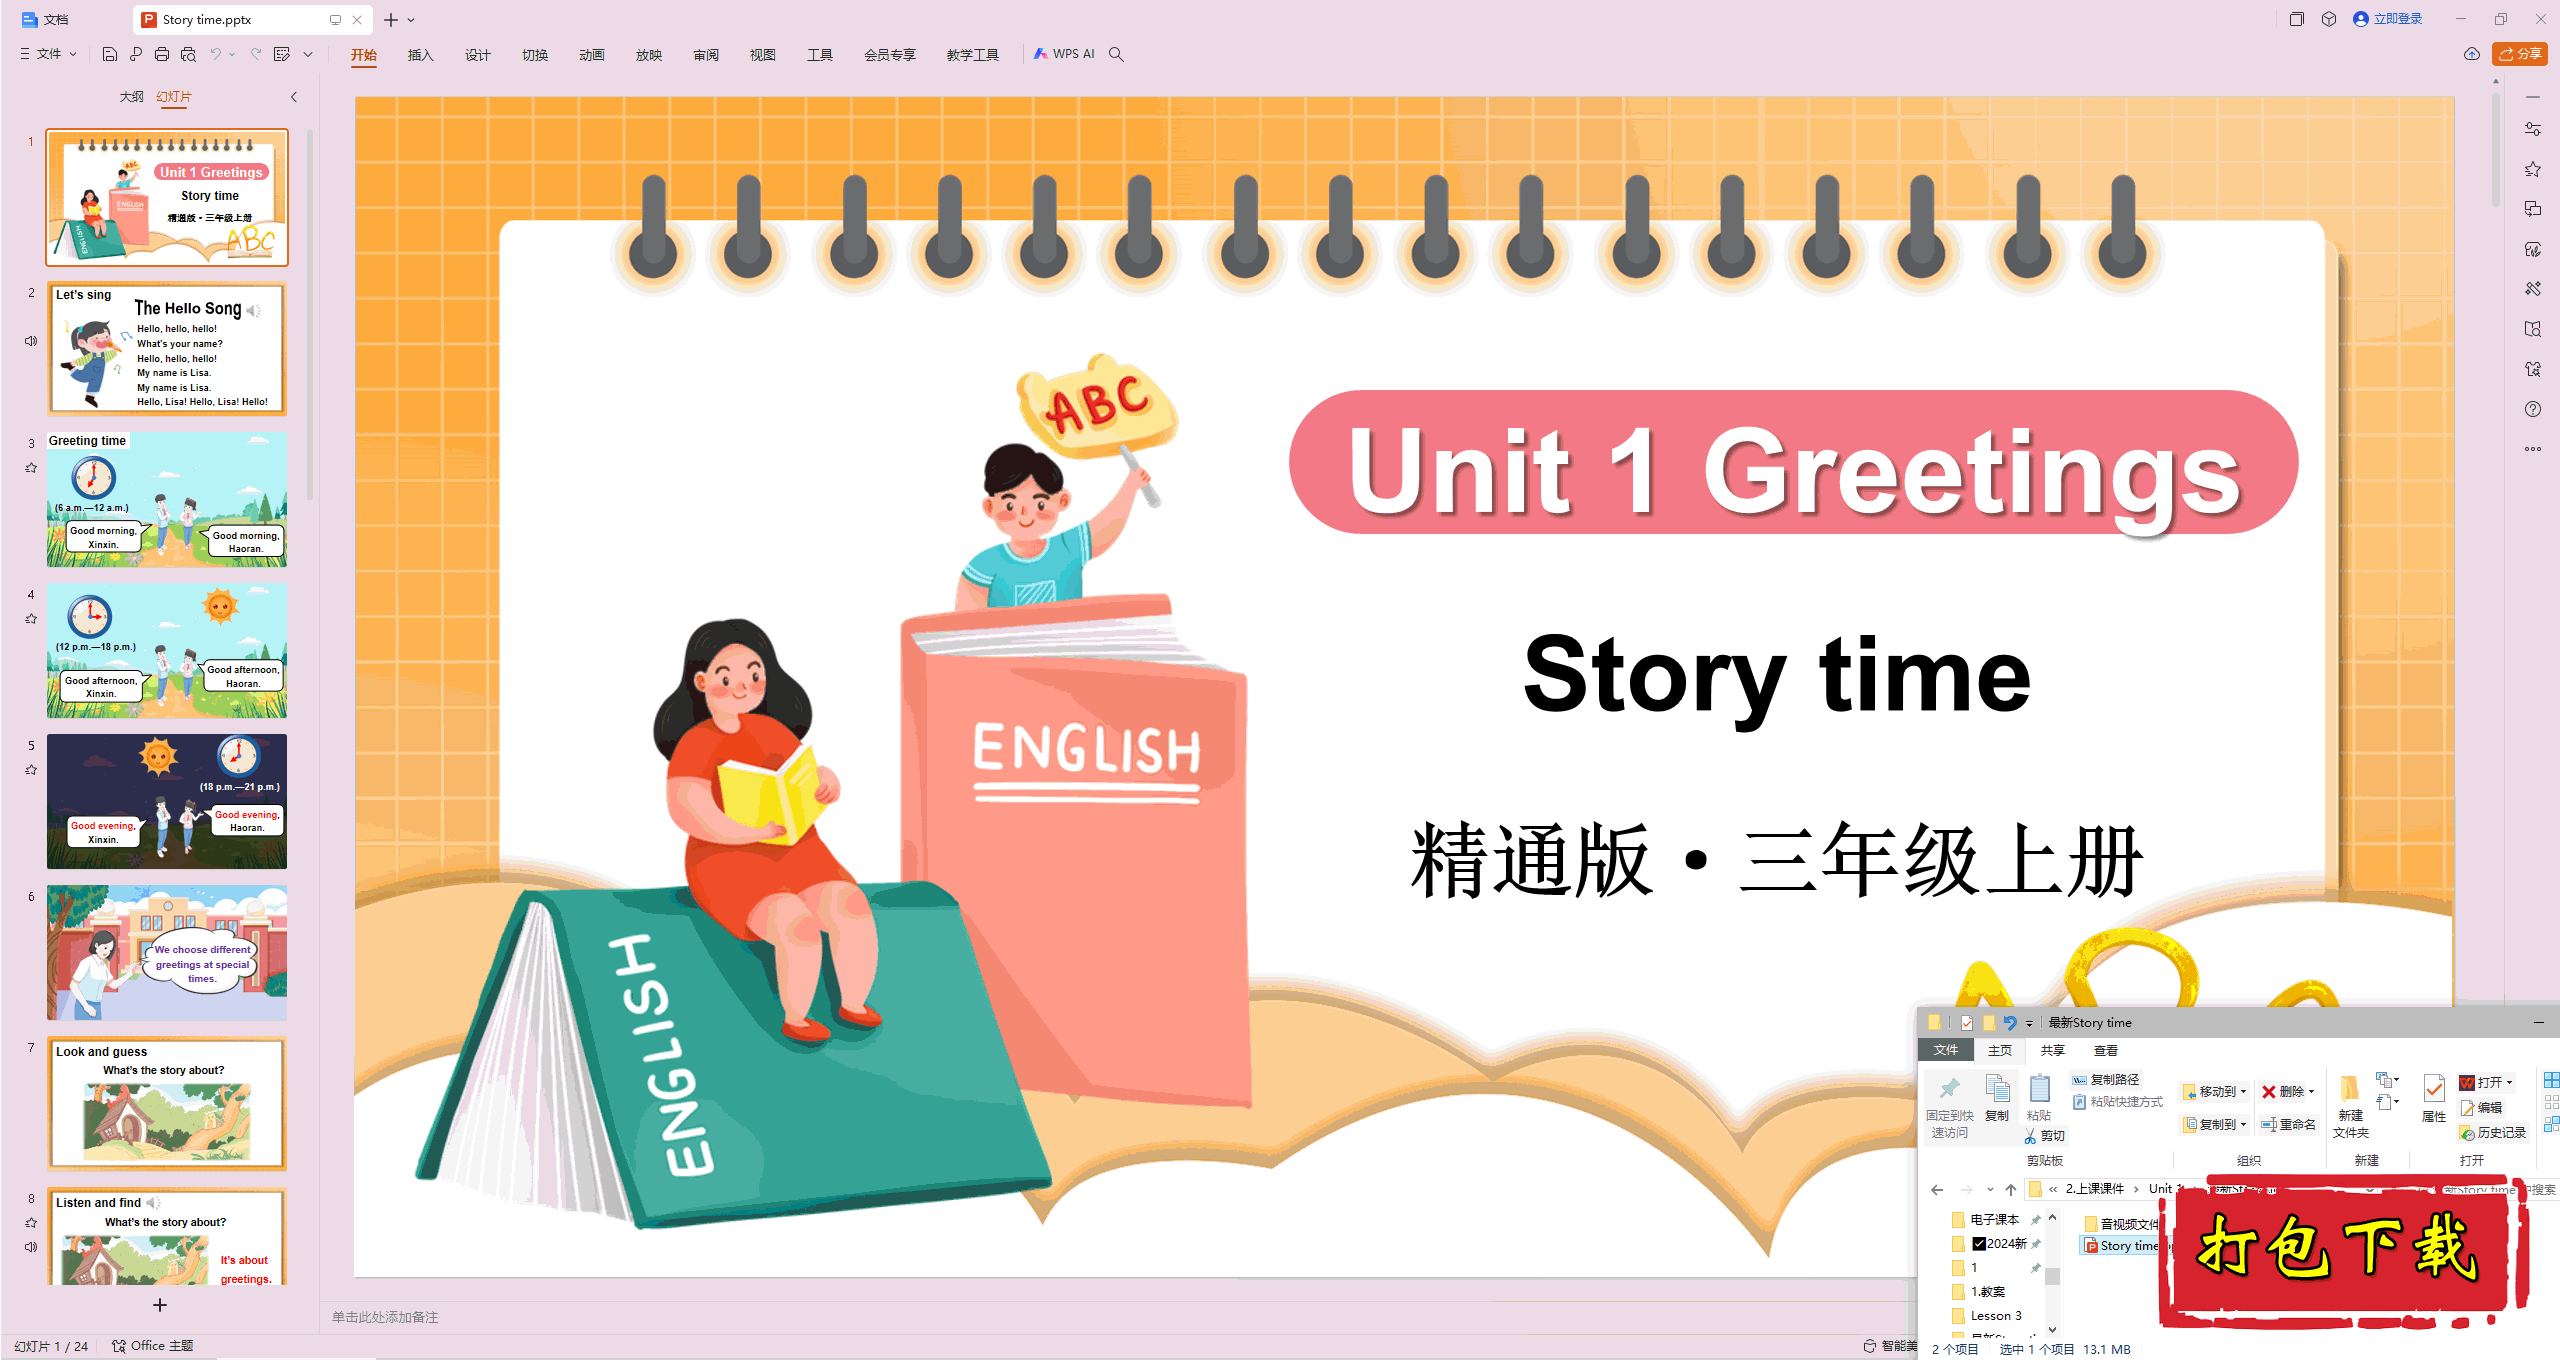Expand the quick toolbar customize arrow
This screenshot has width=2560, height=1360.
click(x=308, y=54)
